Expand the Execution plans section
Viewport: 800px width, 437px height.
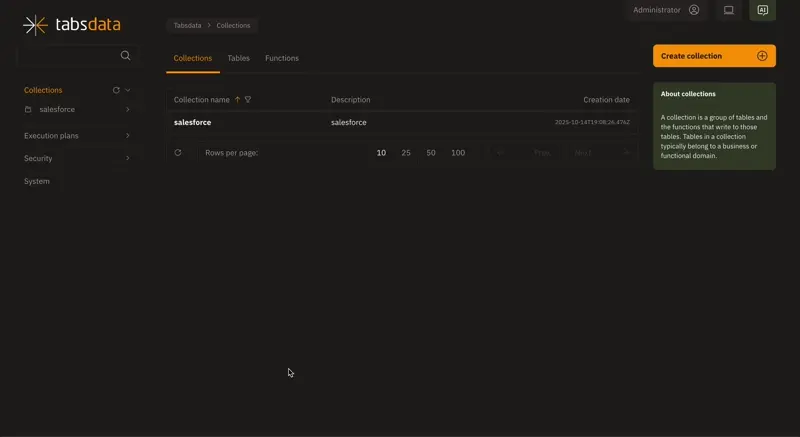tap(128, 136)
